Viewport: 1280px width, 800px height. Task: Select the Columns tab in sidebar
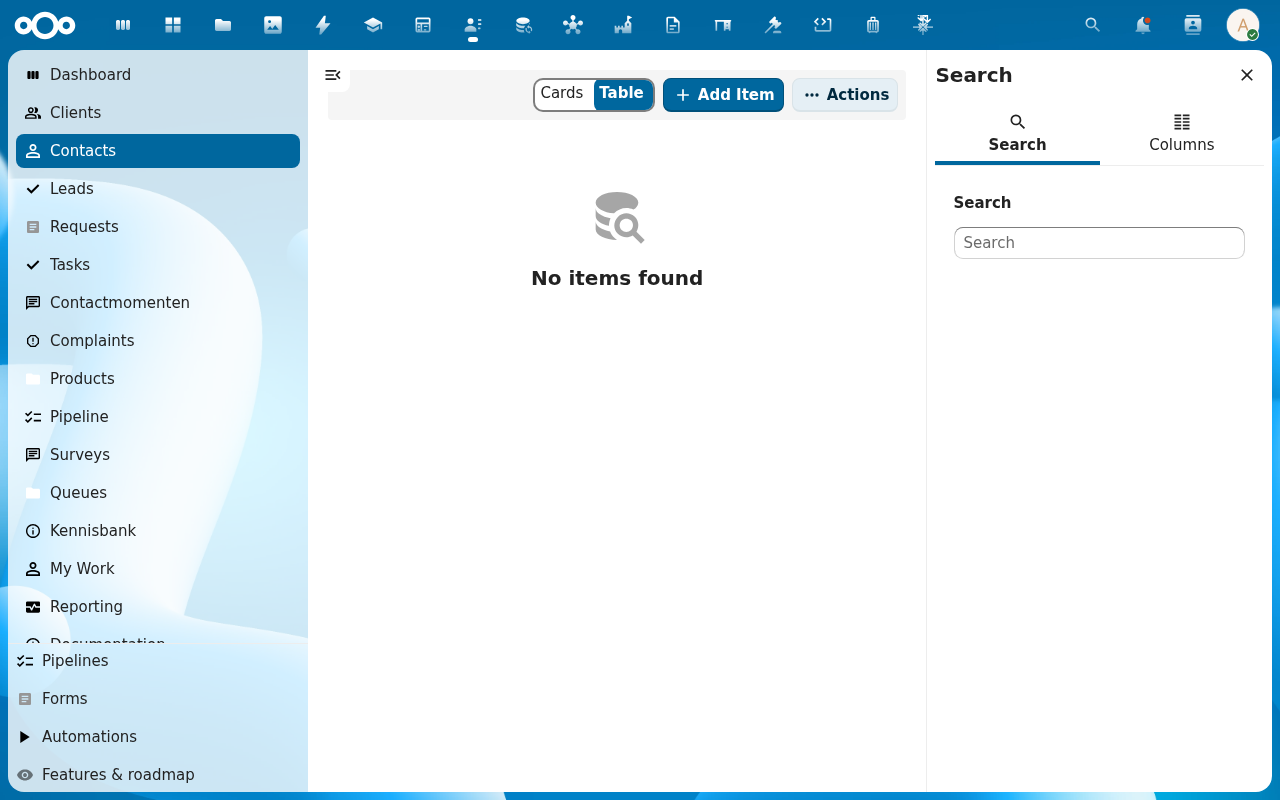tap(1182, 134)
